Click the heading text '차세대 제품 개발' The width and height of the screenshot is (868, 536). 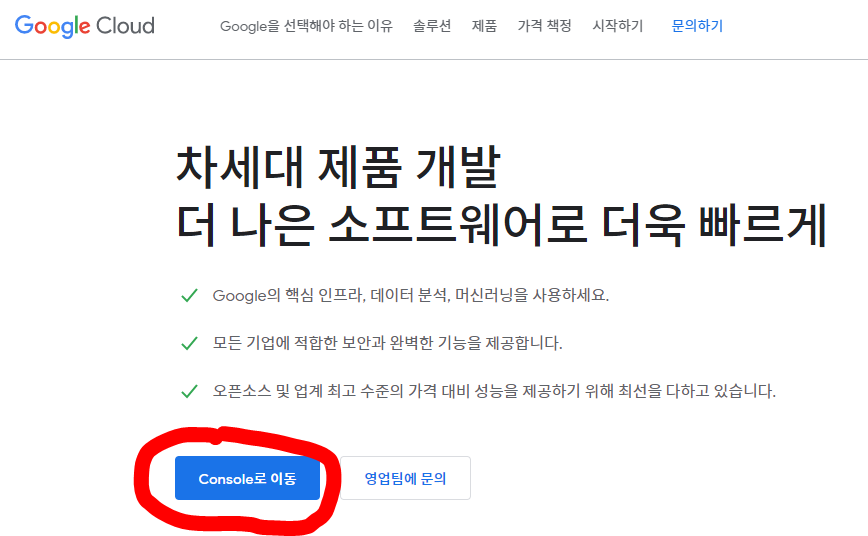[x=338, y=167]
